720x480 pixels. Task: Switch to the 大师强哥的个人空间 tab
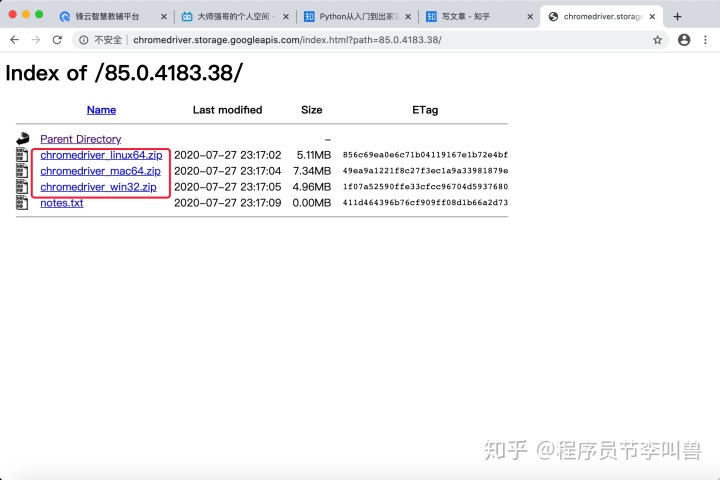233,17
